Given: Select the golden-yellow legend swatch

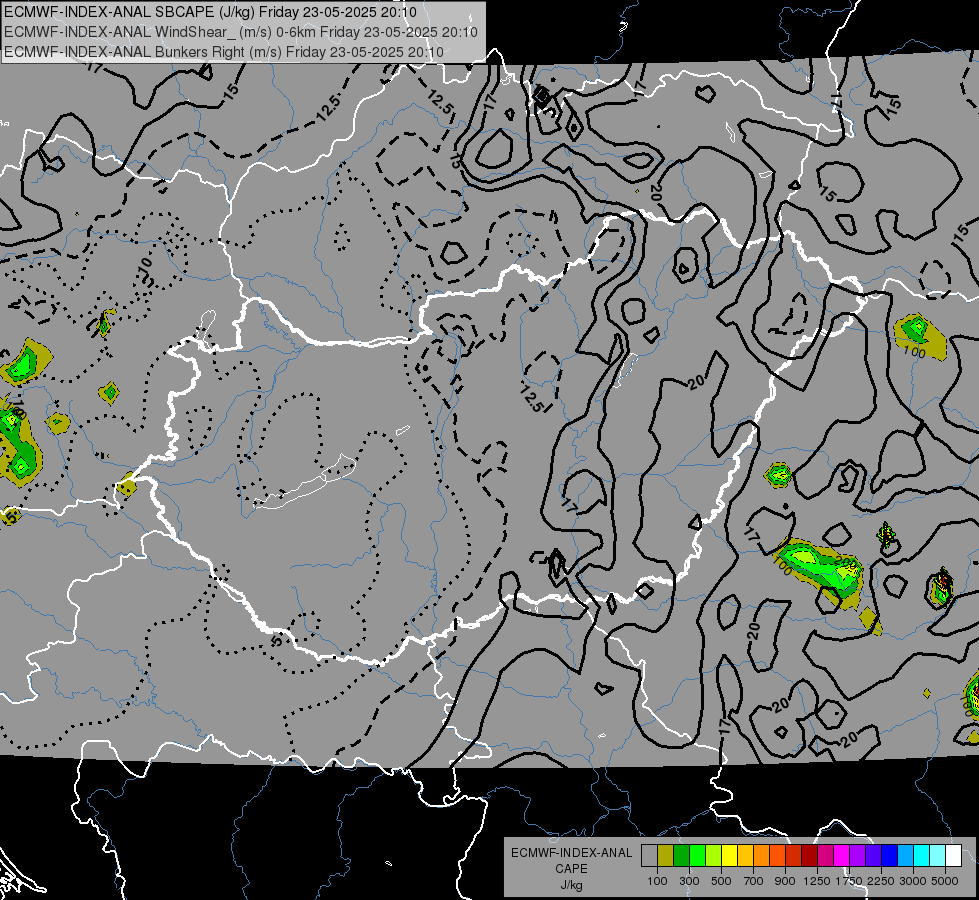Looking at the screenshot, I should [x=745, y=856].
